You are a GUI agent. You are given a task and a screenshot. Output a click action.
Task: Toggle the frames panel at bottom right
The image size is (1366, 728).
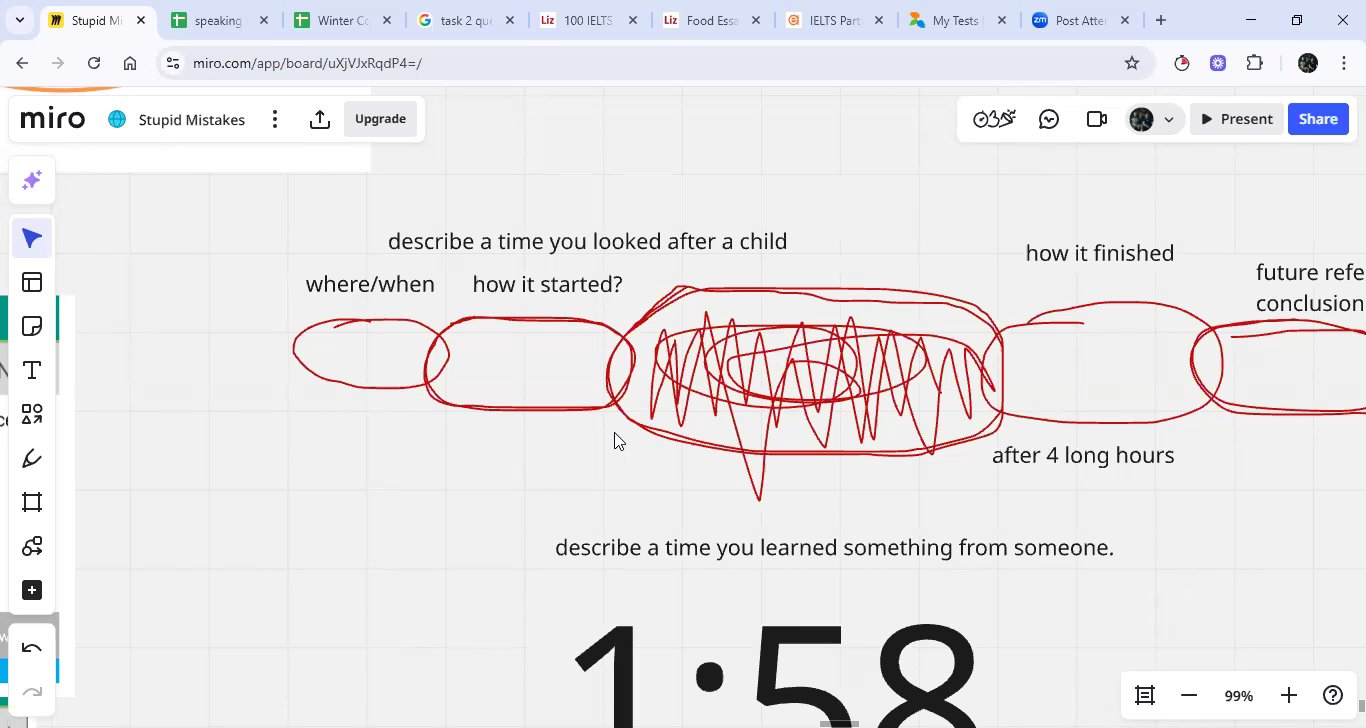(1145, 695)
